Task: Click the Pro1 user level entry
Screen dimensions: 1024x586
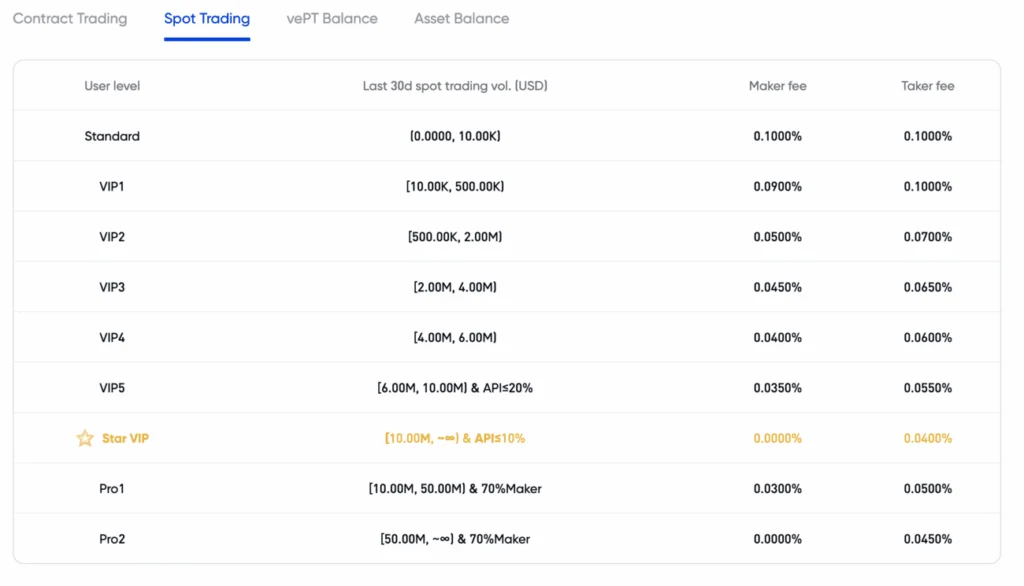Action: click(x=111, y=488)
